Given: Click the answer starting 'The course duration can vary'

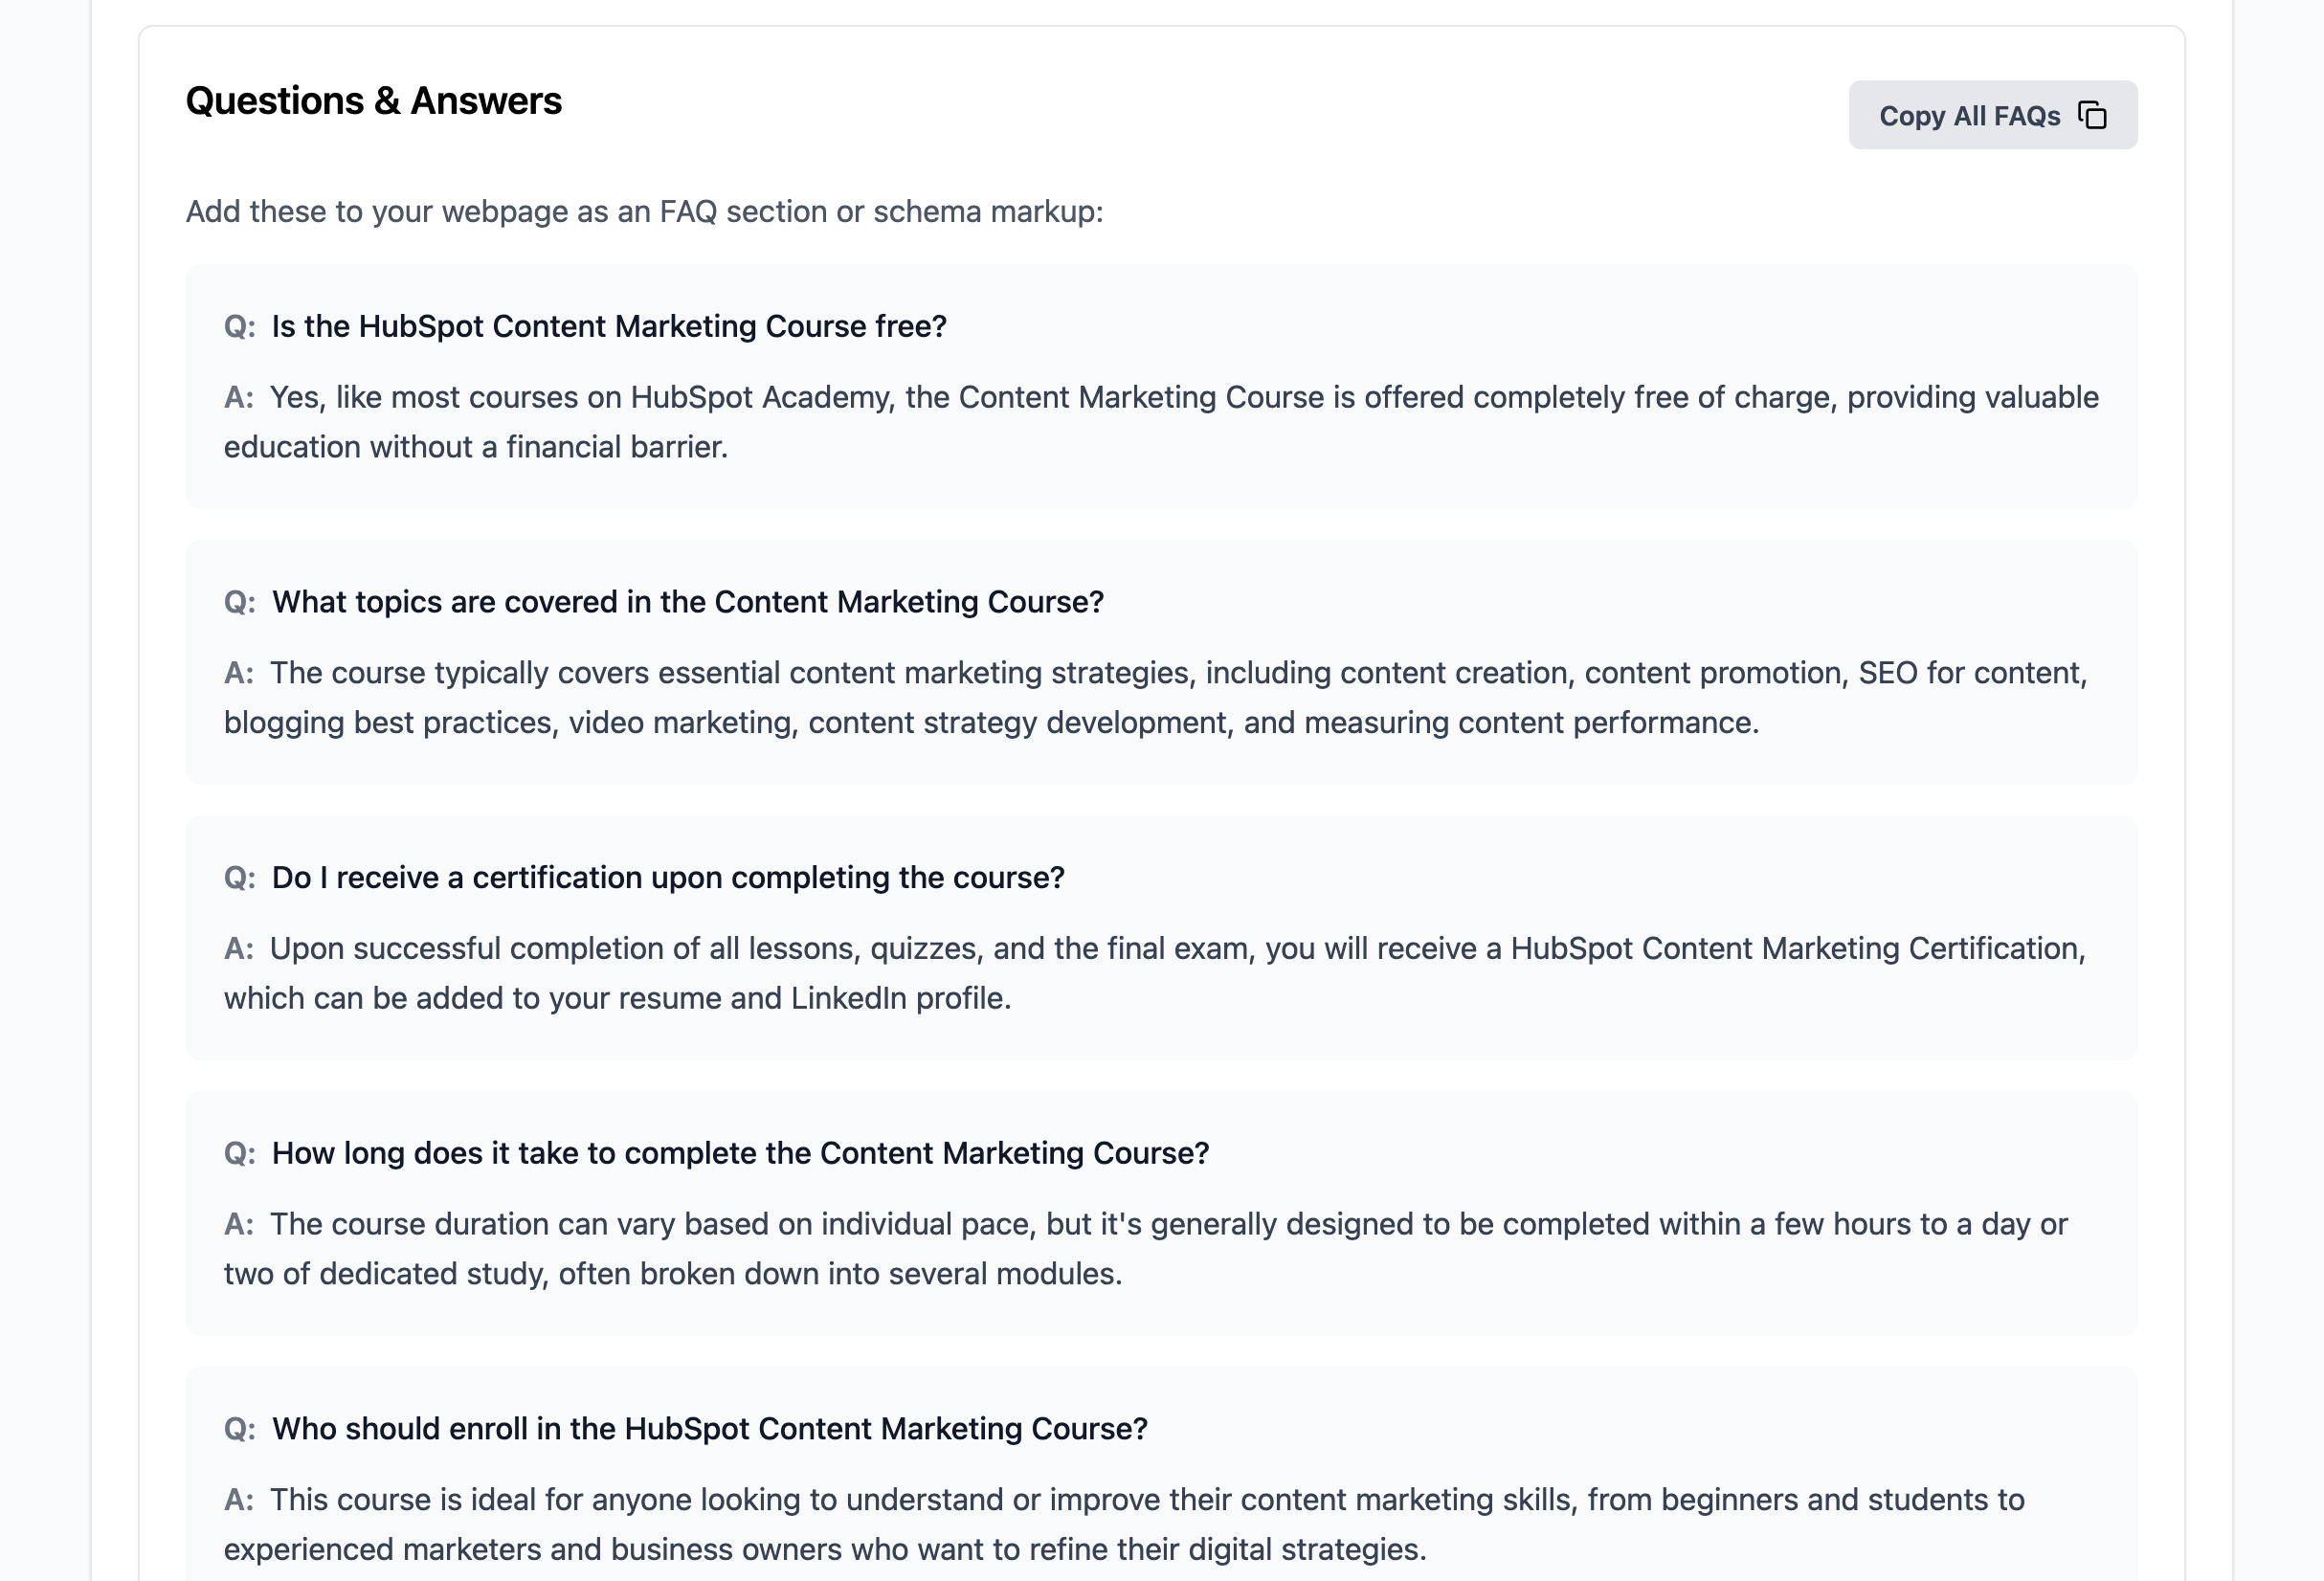Looking at the screenshot, I should (1146, 1249).
